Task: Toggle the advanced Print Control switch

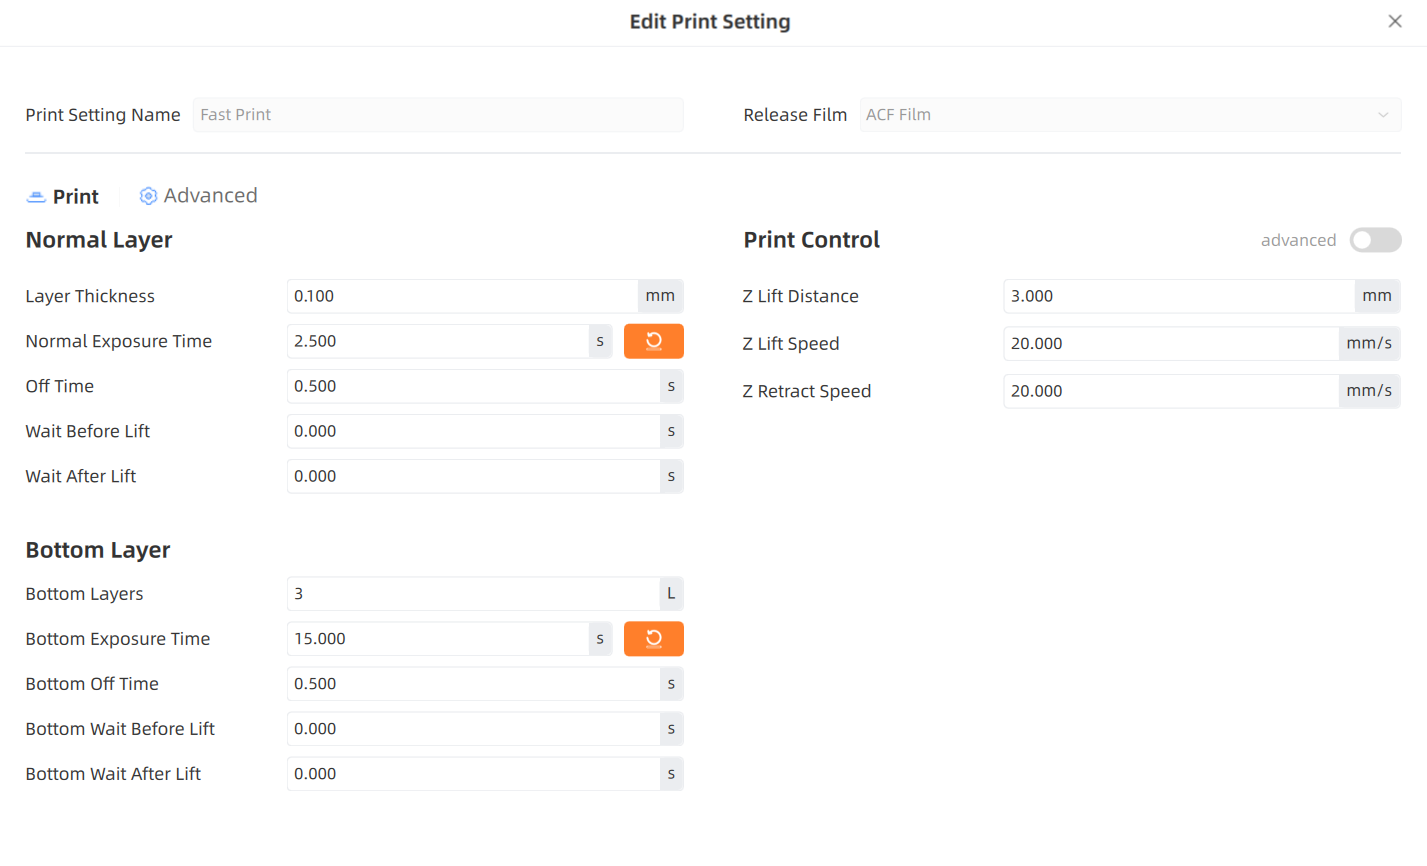Action: point(1375,240)
